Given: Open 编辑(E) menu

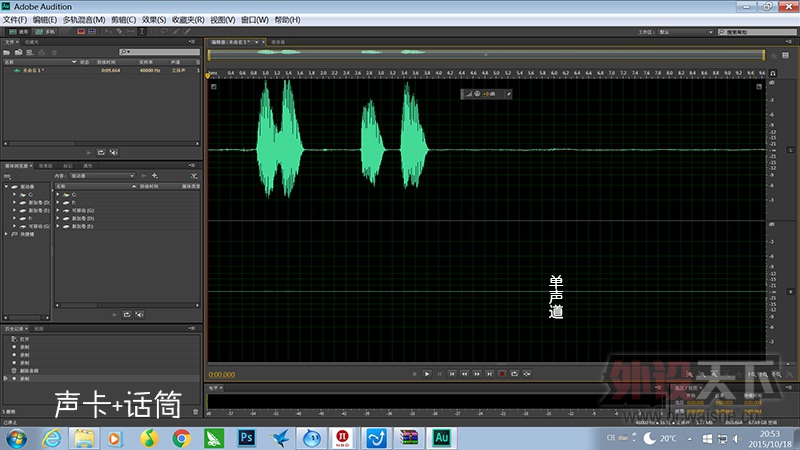Looking at the screenshot, I should coord(45,20).
